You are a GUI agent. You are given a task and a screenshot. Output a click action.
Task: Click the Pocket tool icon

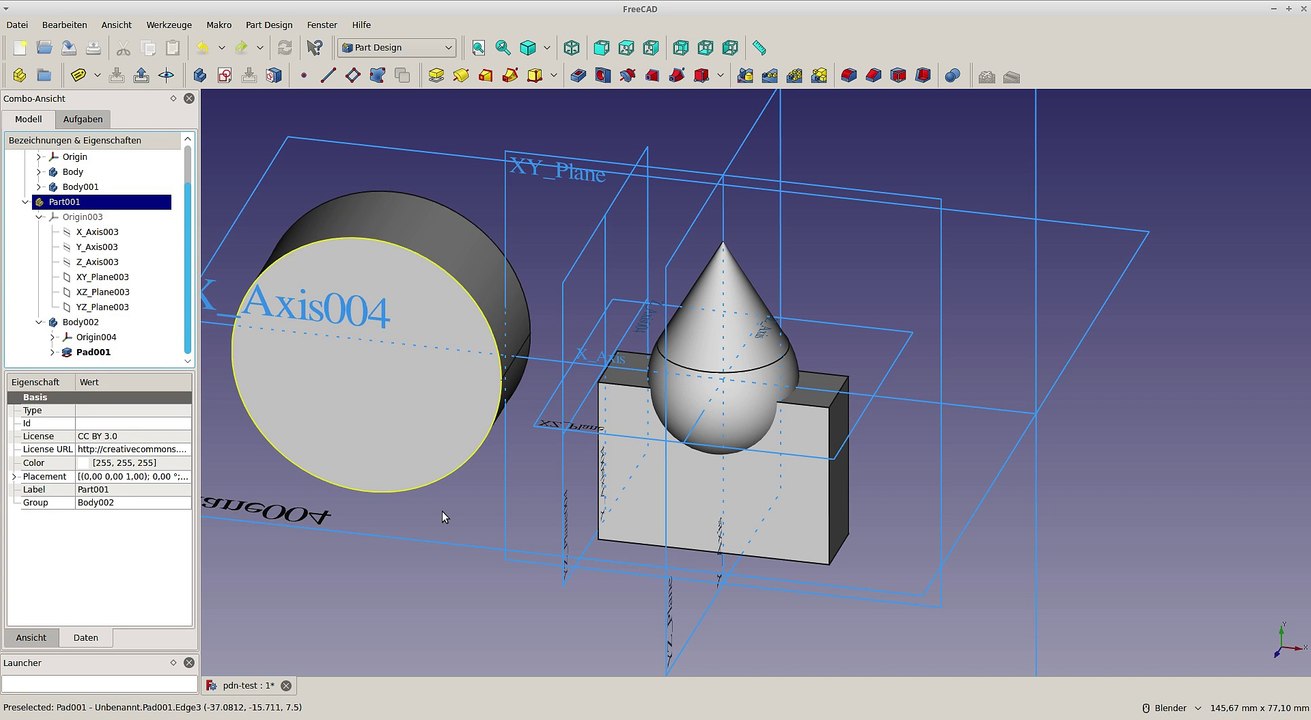point(578,75)
